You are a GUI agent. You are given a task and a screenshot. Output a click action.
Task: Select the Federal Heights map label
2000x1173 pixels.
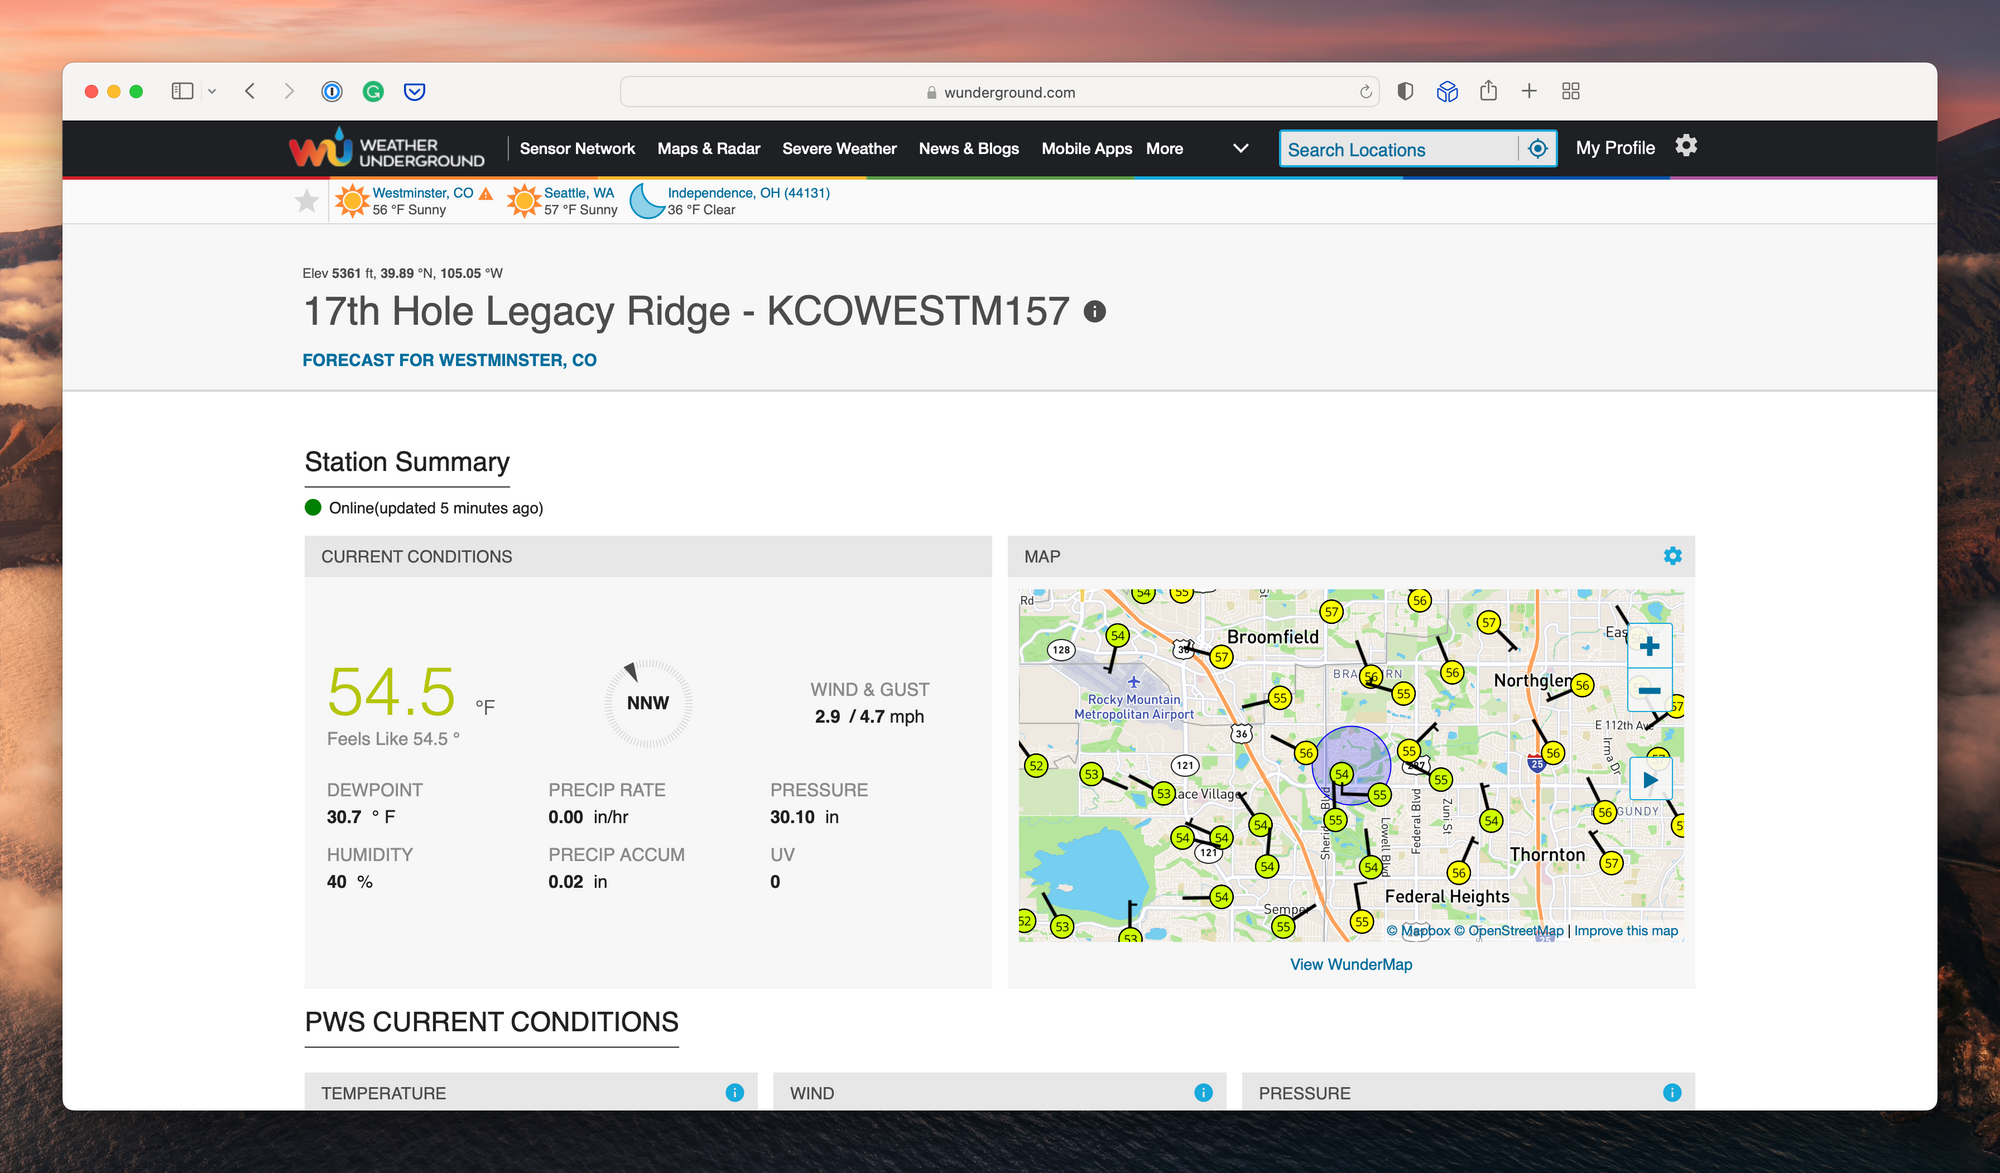click(1447, 896)
